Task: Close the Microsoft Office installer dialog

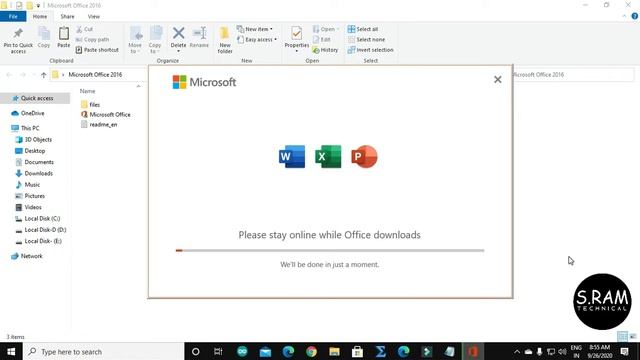Action: click(x=498, y=80)
